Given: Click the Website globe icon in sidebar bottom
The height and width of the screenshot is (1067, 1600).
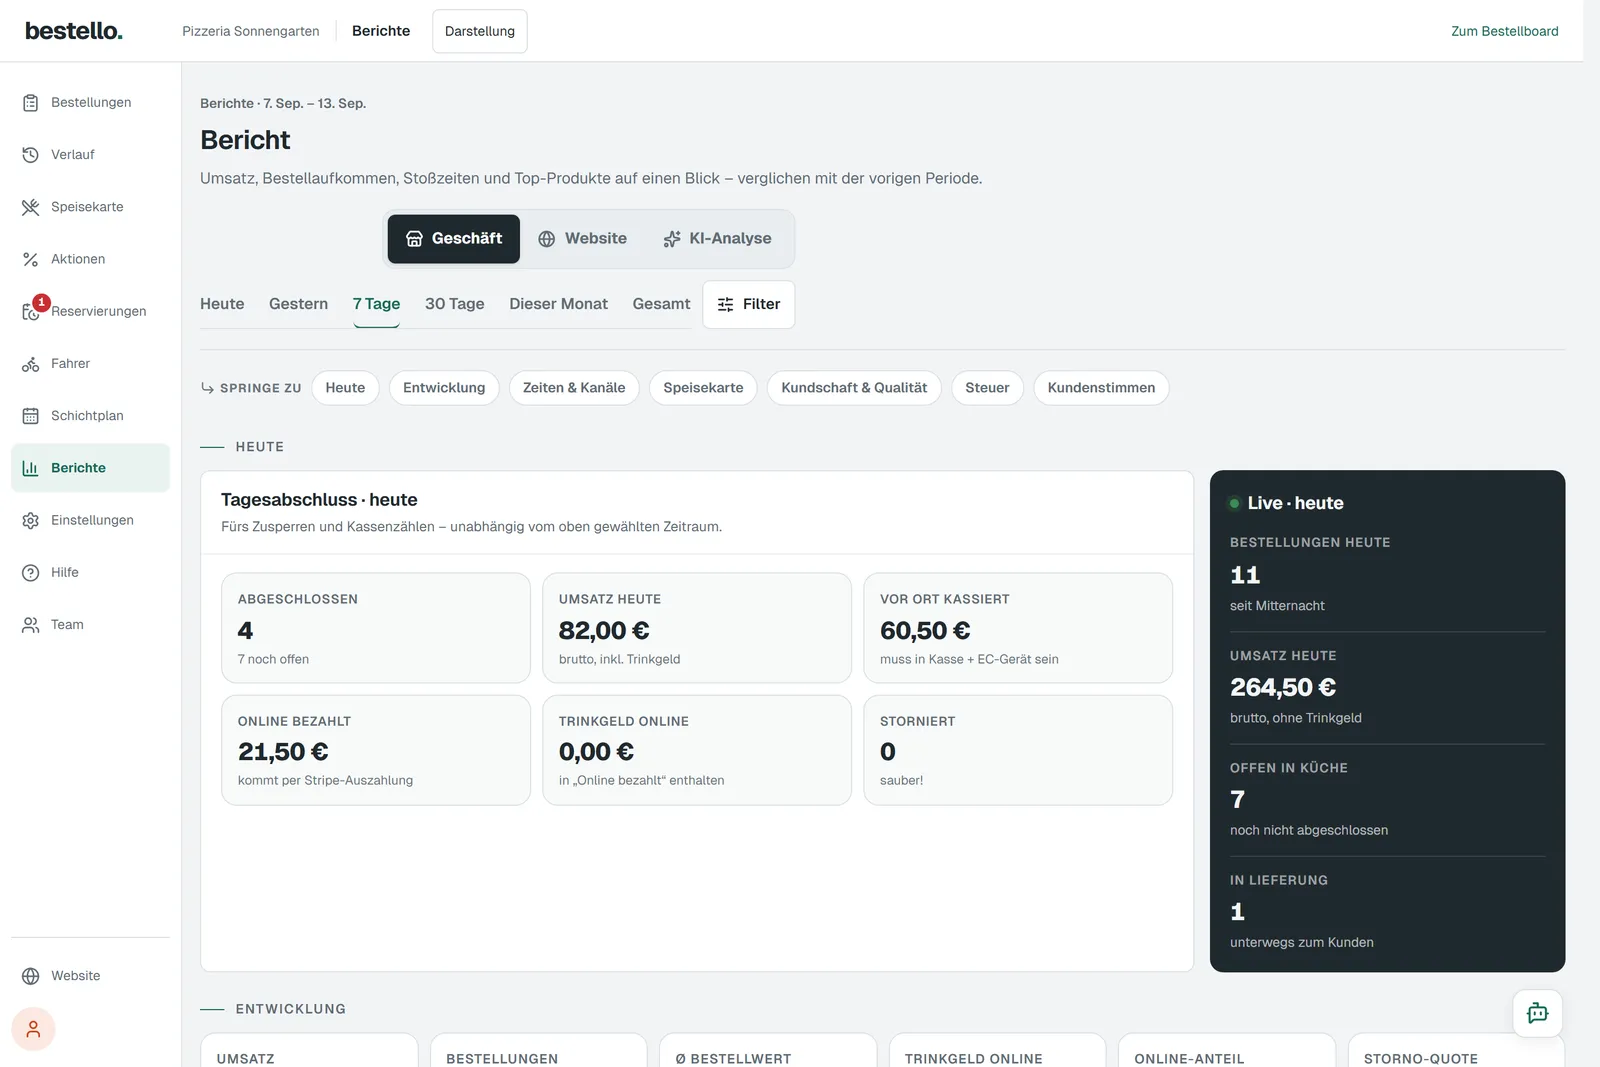Looking at the screenshot, I should tap(31, 976).
